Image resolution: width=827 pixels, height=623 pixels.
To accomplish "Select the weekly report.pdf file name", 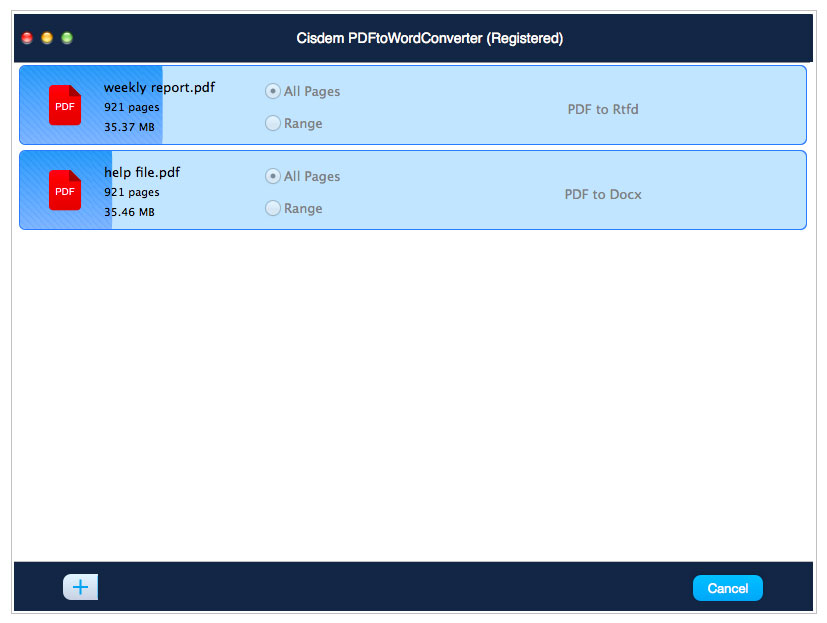I will [159, 88].
